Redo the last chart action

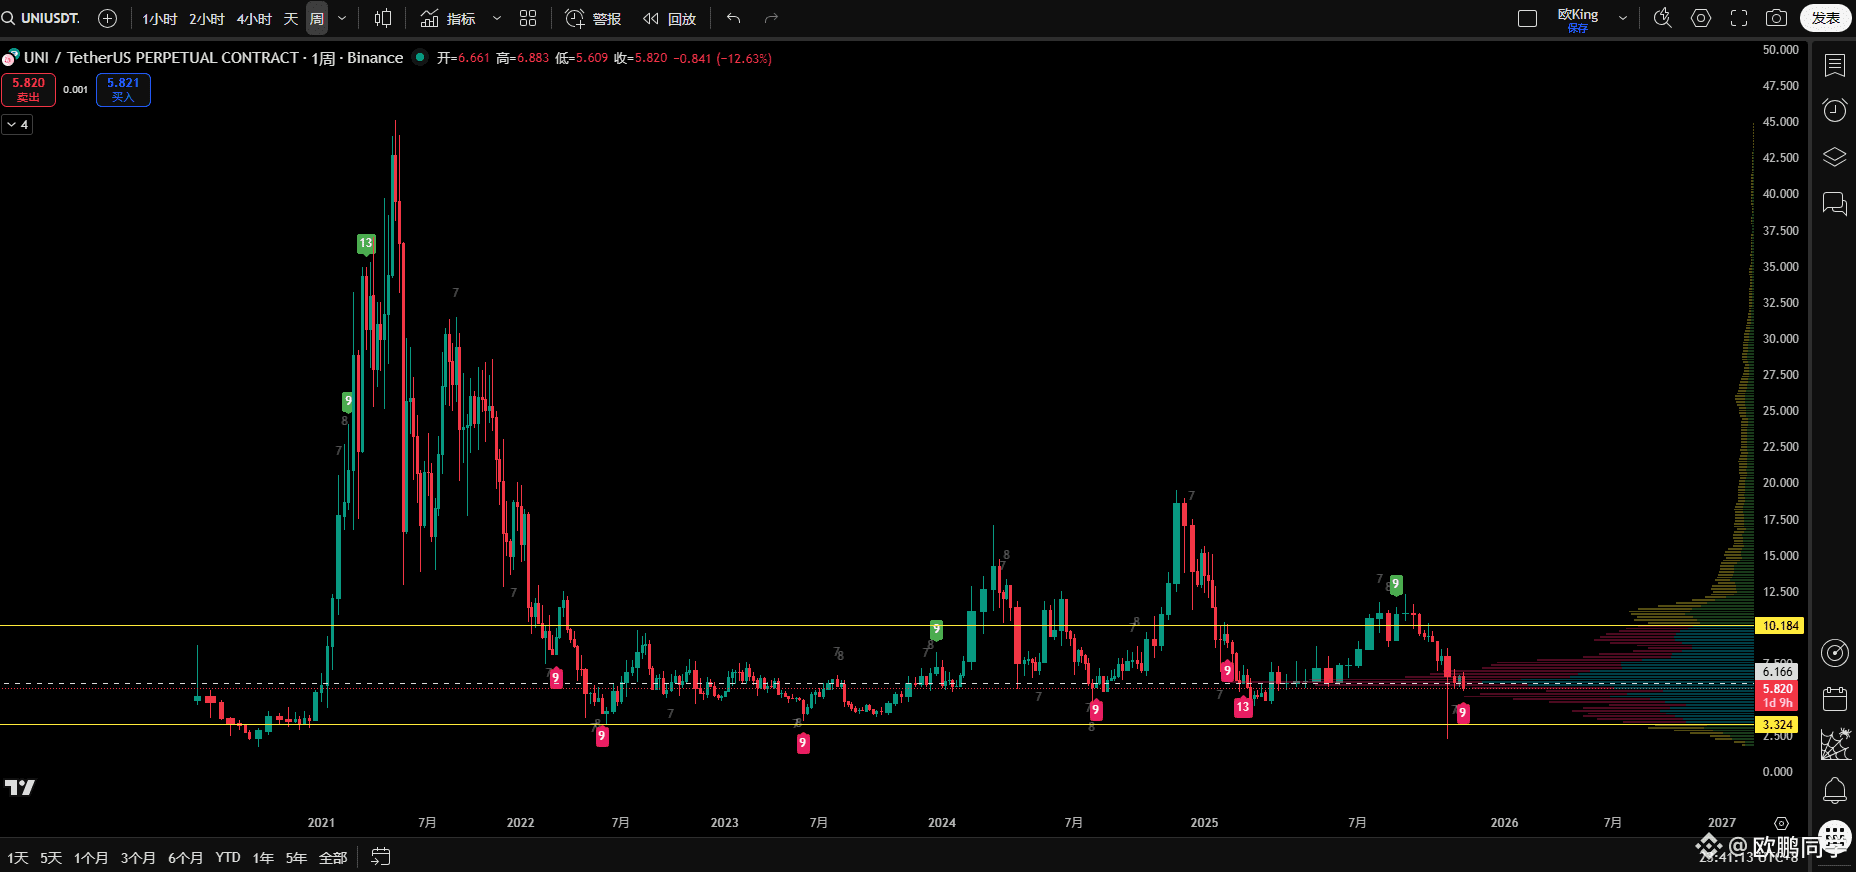[x=771, y=18]
